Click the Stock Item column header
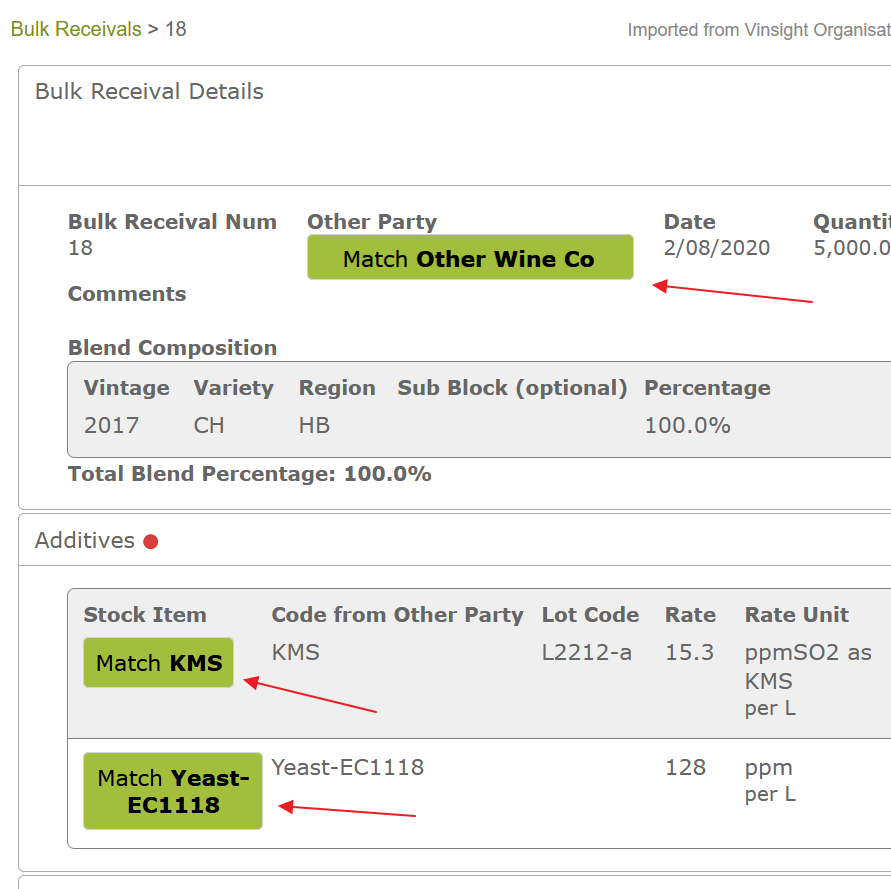This screenshot has width=891, height=889. tap(145, 614)
